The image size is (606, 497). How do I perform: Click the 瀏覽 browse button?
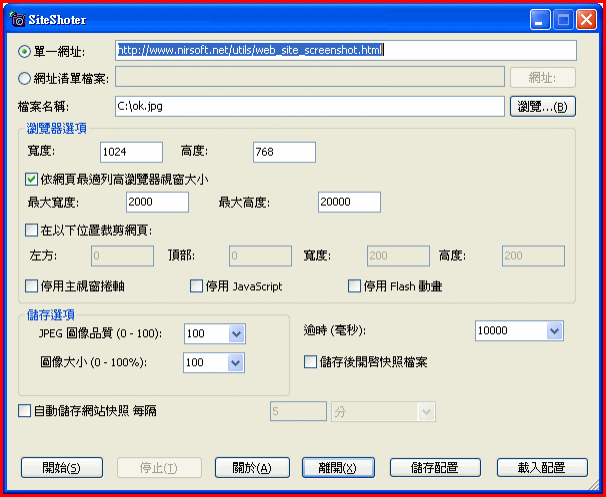click(543, 106)
